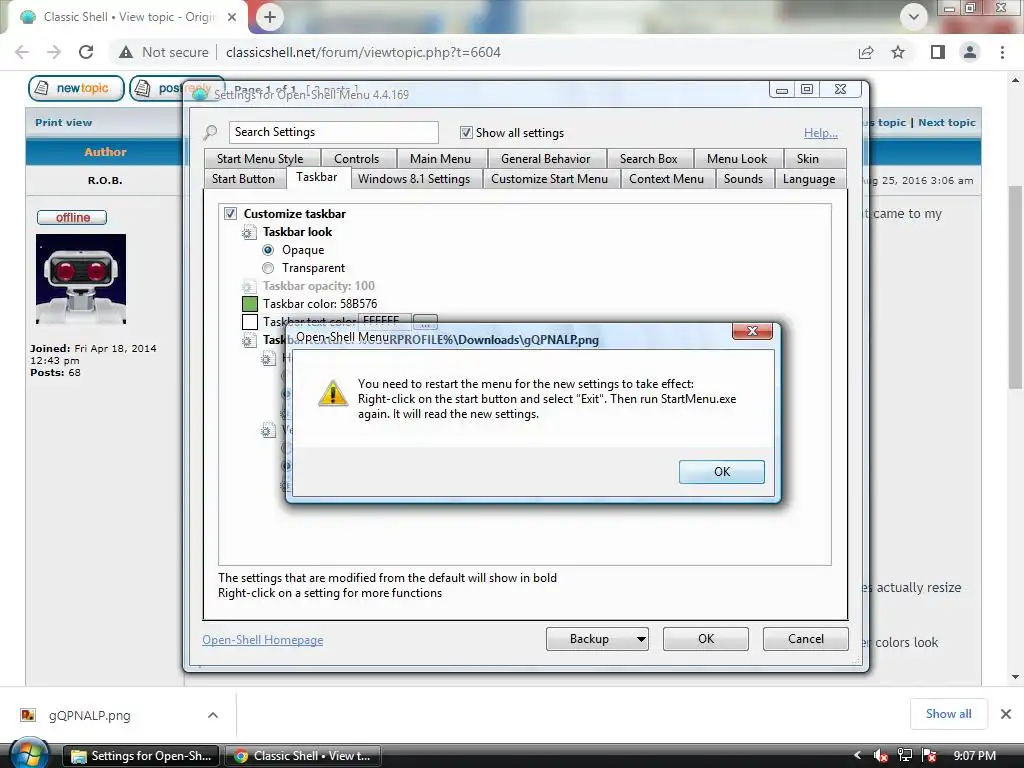This screenshot has height=768, width=1024.
Task: Switch to the General Behavior tab
Action: coord(545,159)
